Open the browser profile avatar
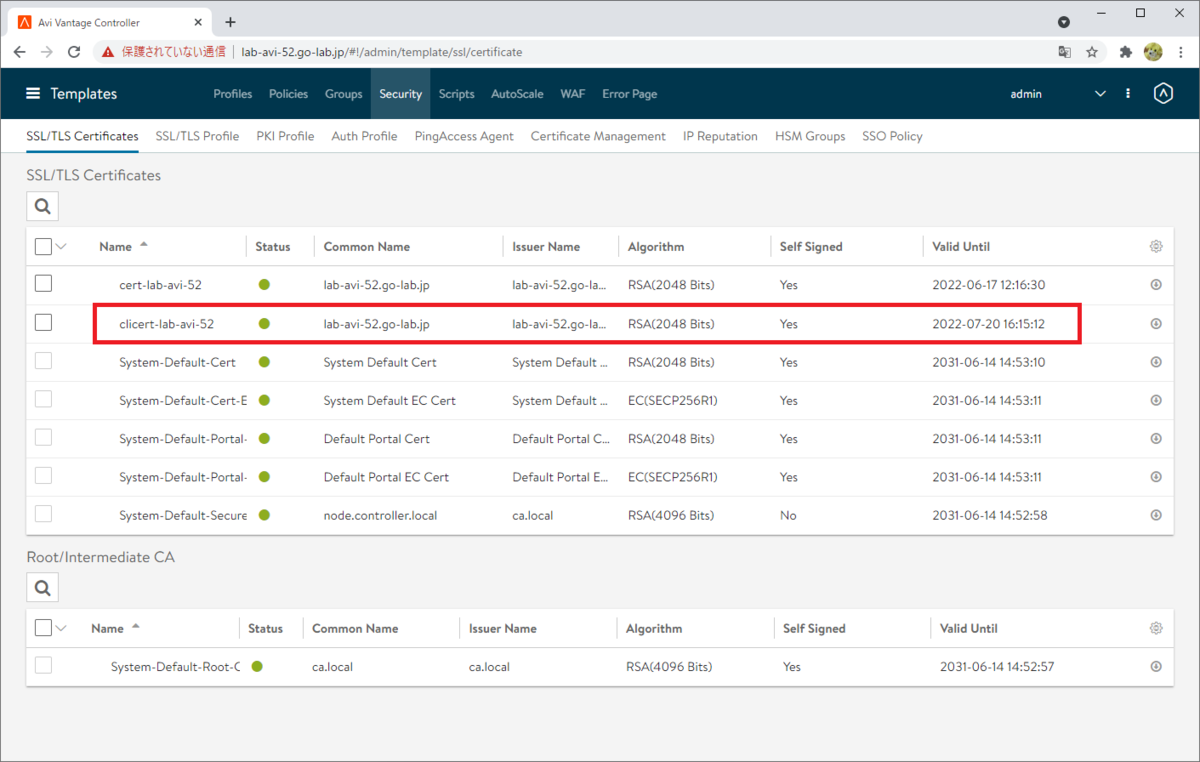 1153,52
